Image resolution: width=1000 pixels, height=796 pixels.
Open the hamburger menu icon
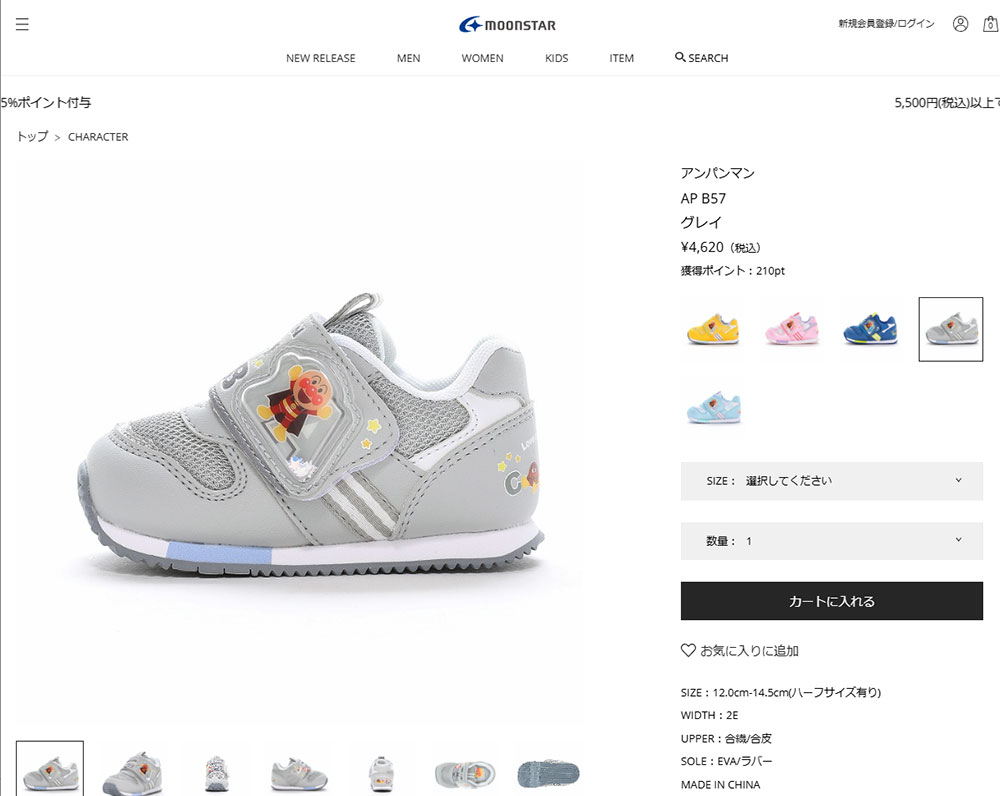(22, 24)
